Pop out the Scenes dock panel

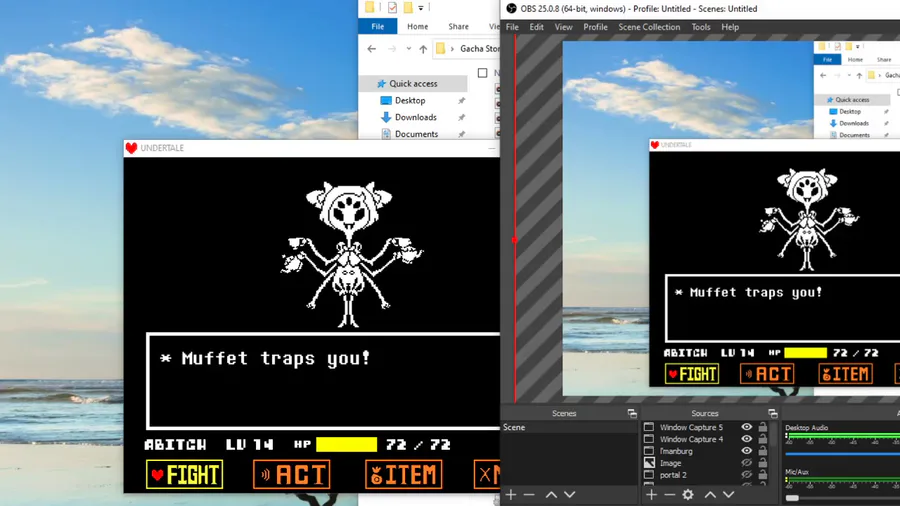(632, 414)
